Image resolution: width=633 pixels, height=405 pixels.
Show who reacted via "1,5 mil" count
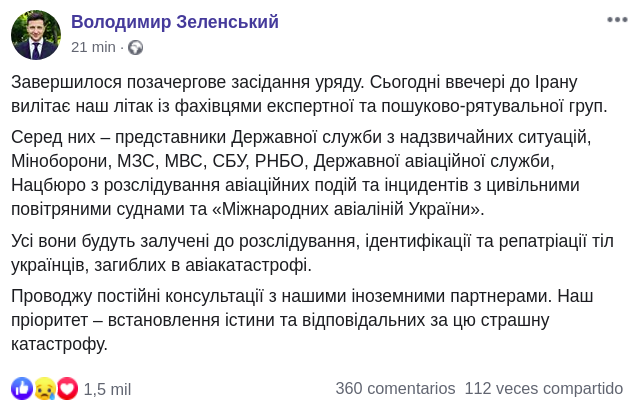coord(107,389)
